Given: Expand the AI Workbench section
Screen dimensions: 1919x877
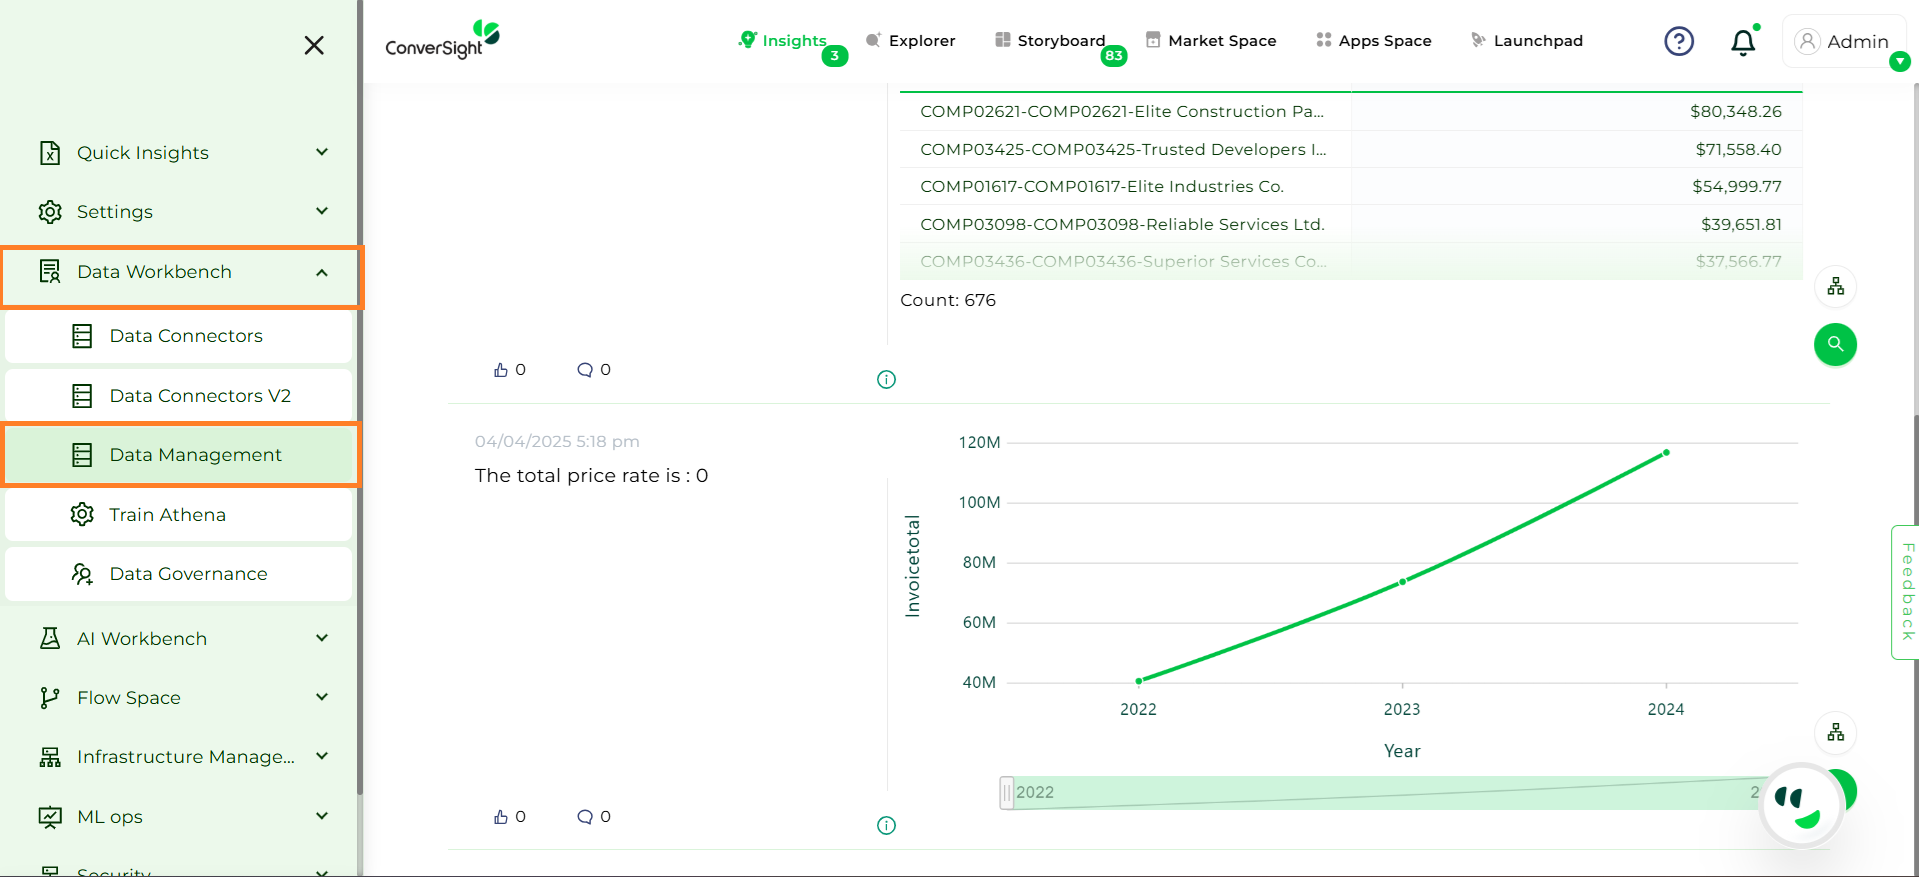Looking at the screenshot, I should (322, 638).
